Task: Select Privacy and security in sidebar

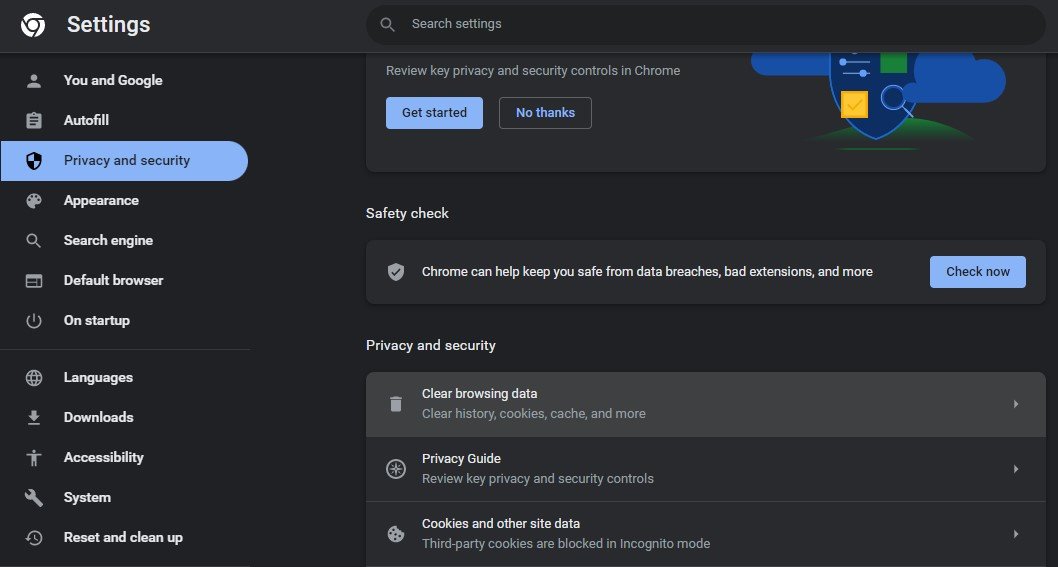Action: 124,161
